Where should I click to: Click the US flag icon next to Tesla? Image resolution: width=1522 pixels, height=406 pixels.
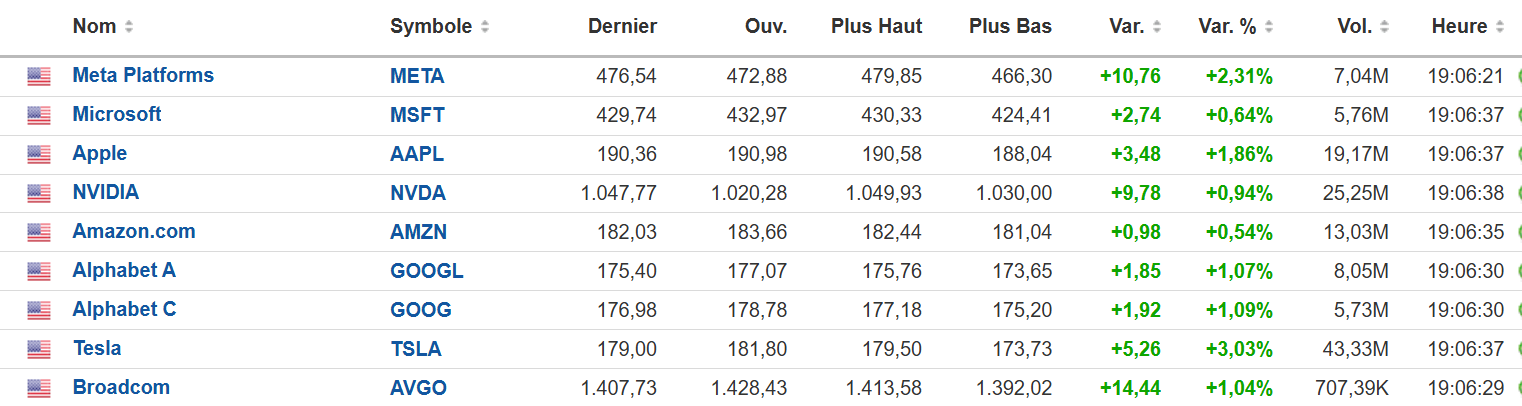pos(39,349)
